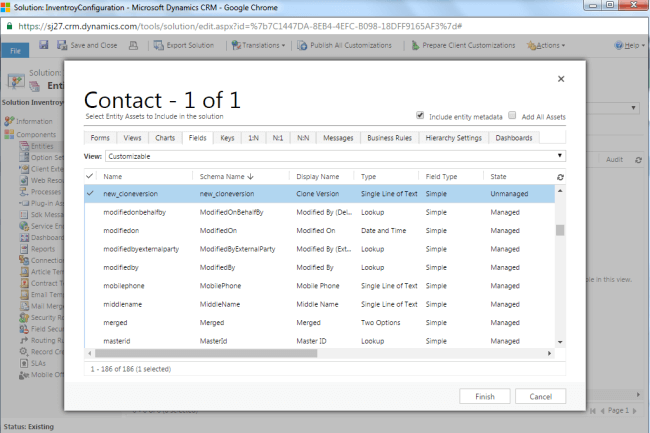Sort by Display Name column header
Screen dimensions: 650x433
pyautogui.click(x=318, y=177)
